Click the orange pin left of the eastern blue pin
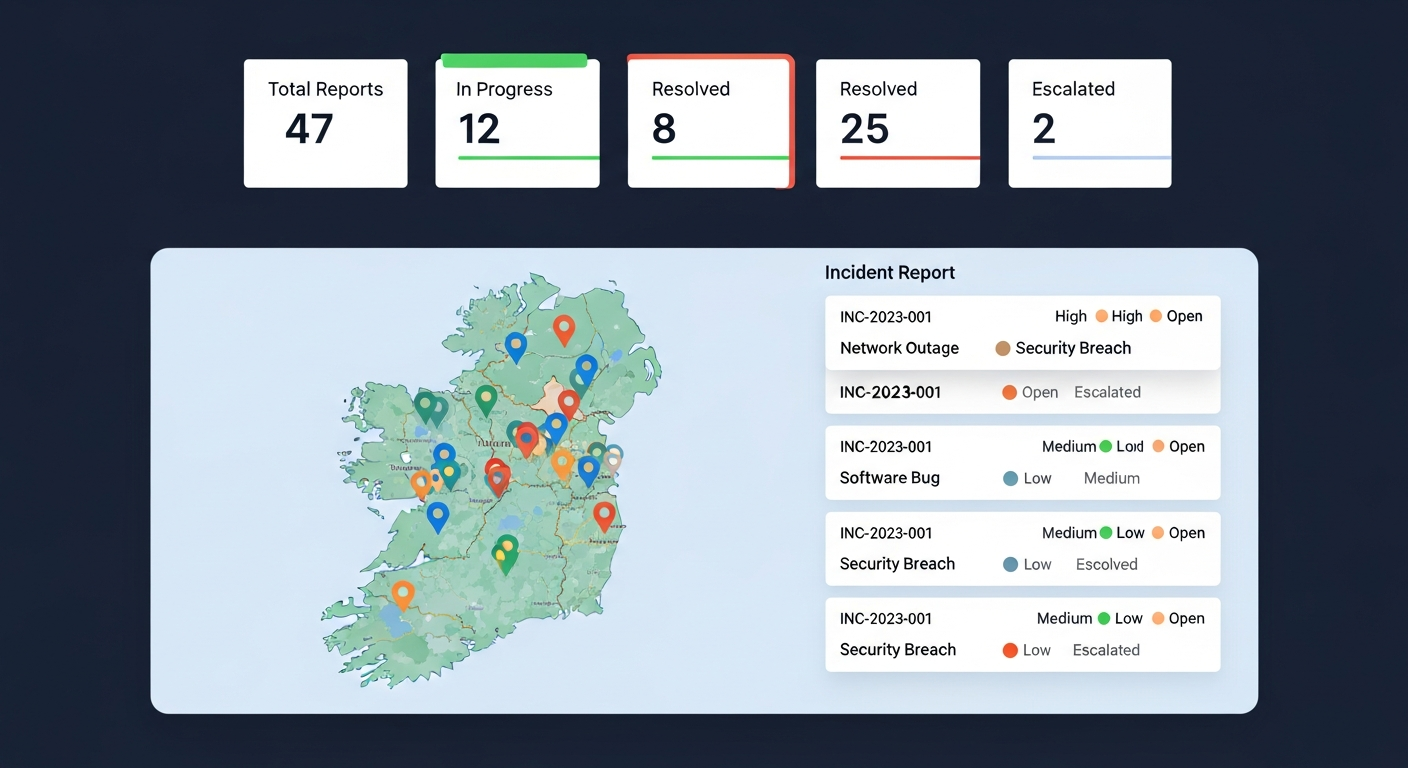The image size is (1408, 768). tap(563, 463)
